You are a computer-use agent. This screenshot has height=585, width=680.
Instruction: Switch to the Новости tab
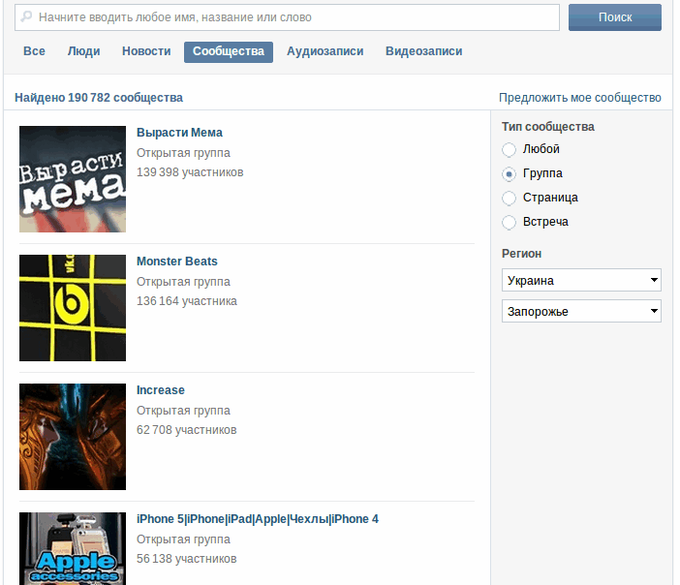pyautogui.click(x=146, y=52)
